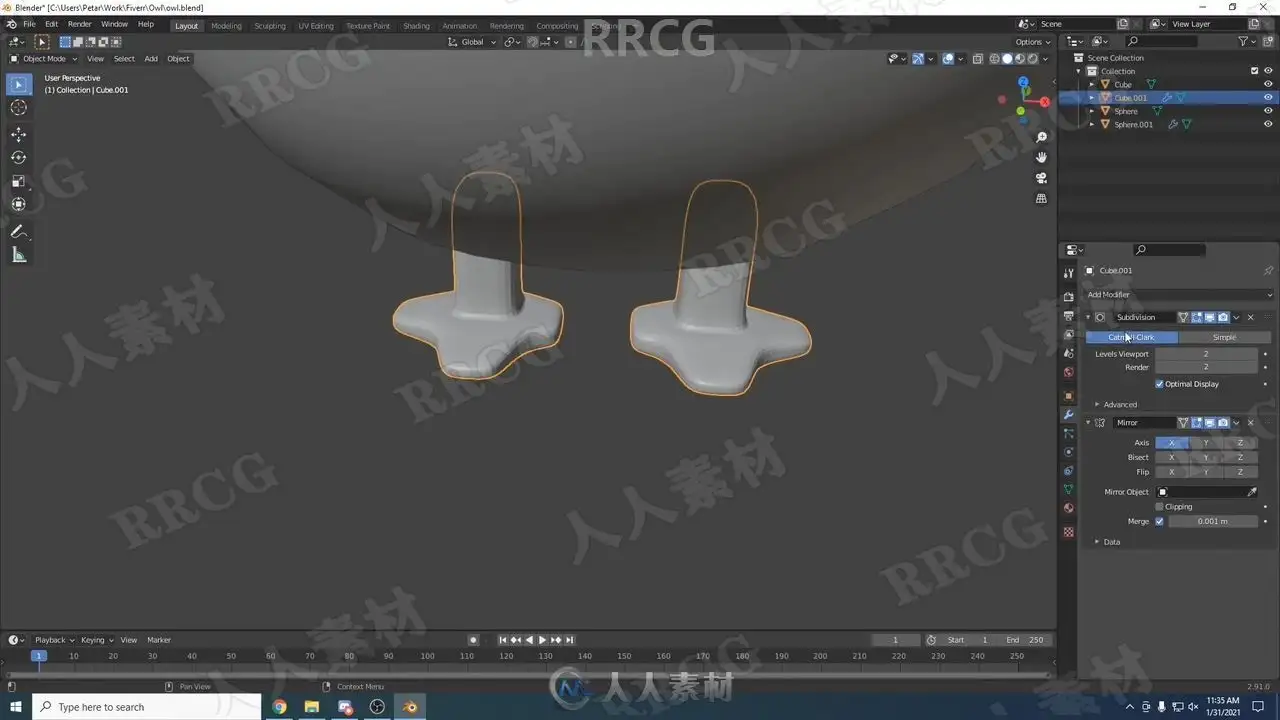Collapse the Subdivision modifier panel

(x=1088, y=318)
